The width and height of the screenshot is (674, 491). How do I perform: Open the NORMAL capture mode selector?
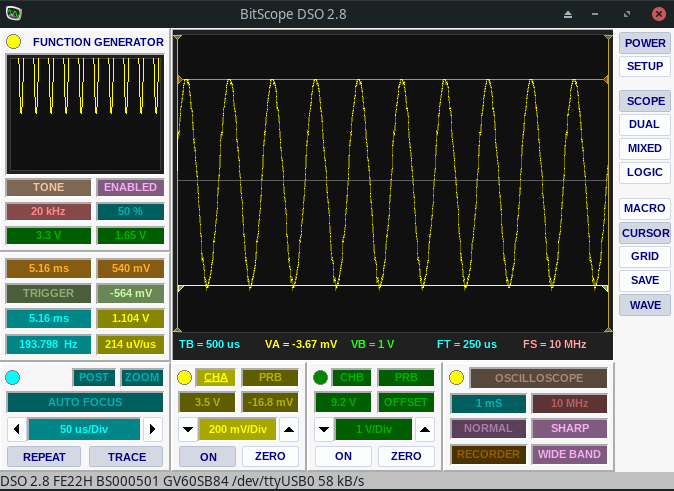point(489,429)
